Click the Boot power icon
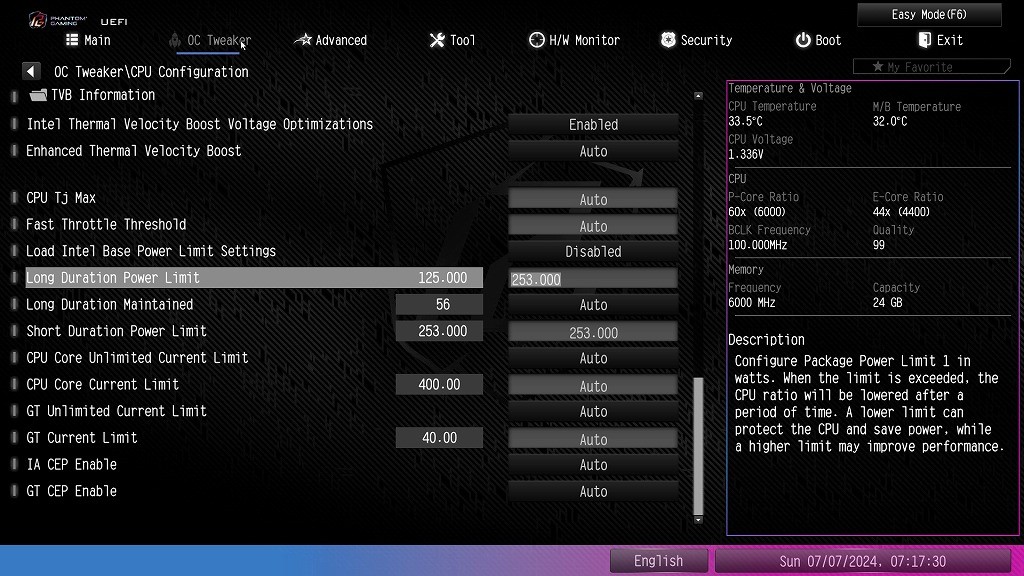This screenshot has width=1024, height=576. click(803, 40)
